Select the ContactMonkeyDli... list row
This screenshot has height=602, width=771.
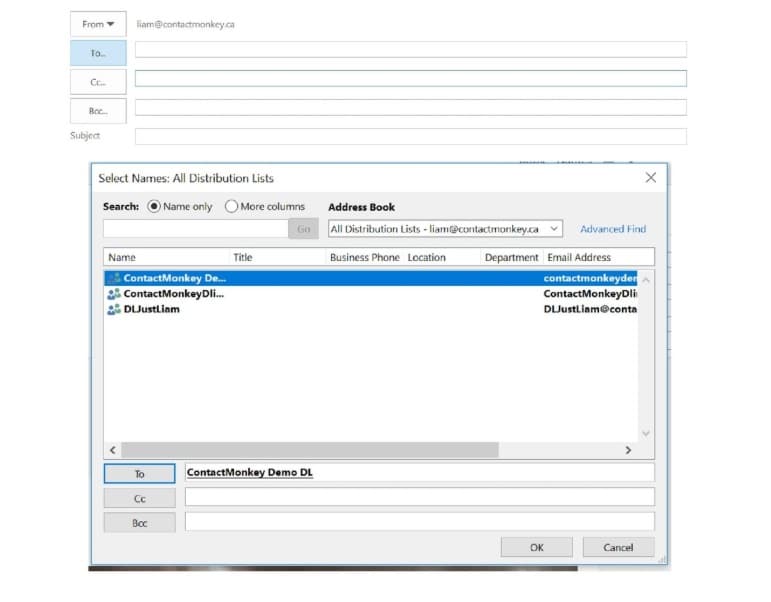[x=371, y=294]
